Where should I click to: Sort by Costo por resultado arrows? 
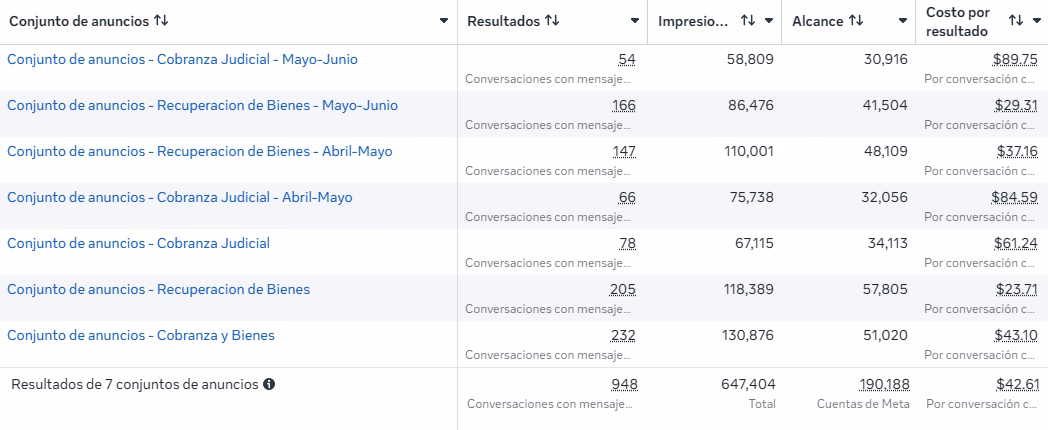click(x=1016, y=21)
